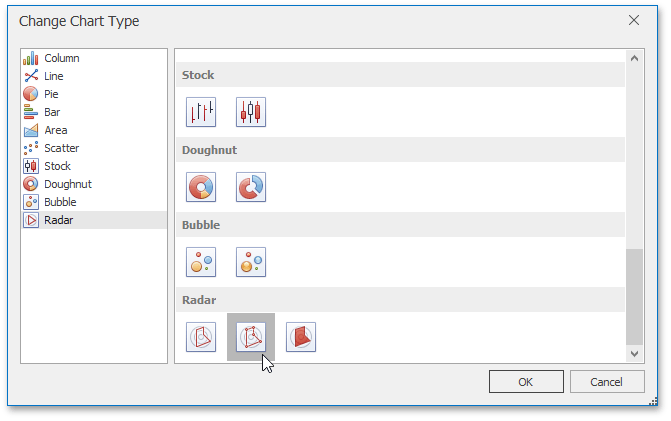
Task: Select Column in the chart category list
Action: click(x=61, y=58)
